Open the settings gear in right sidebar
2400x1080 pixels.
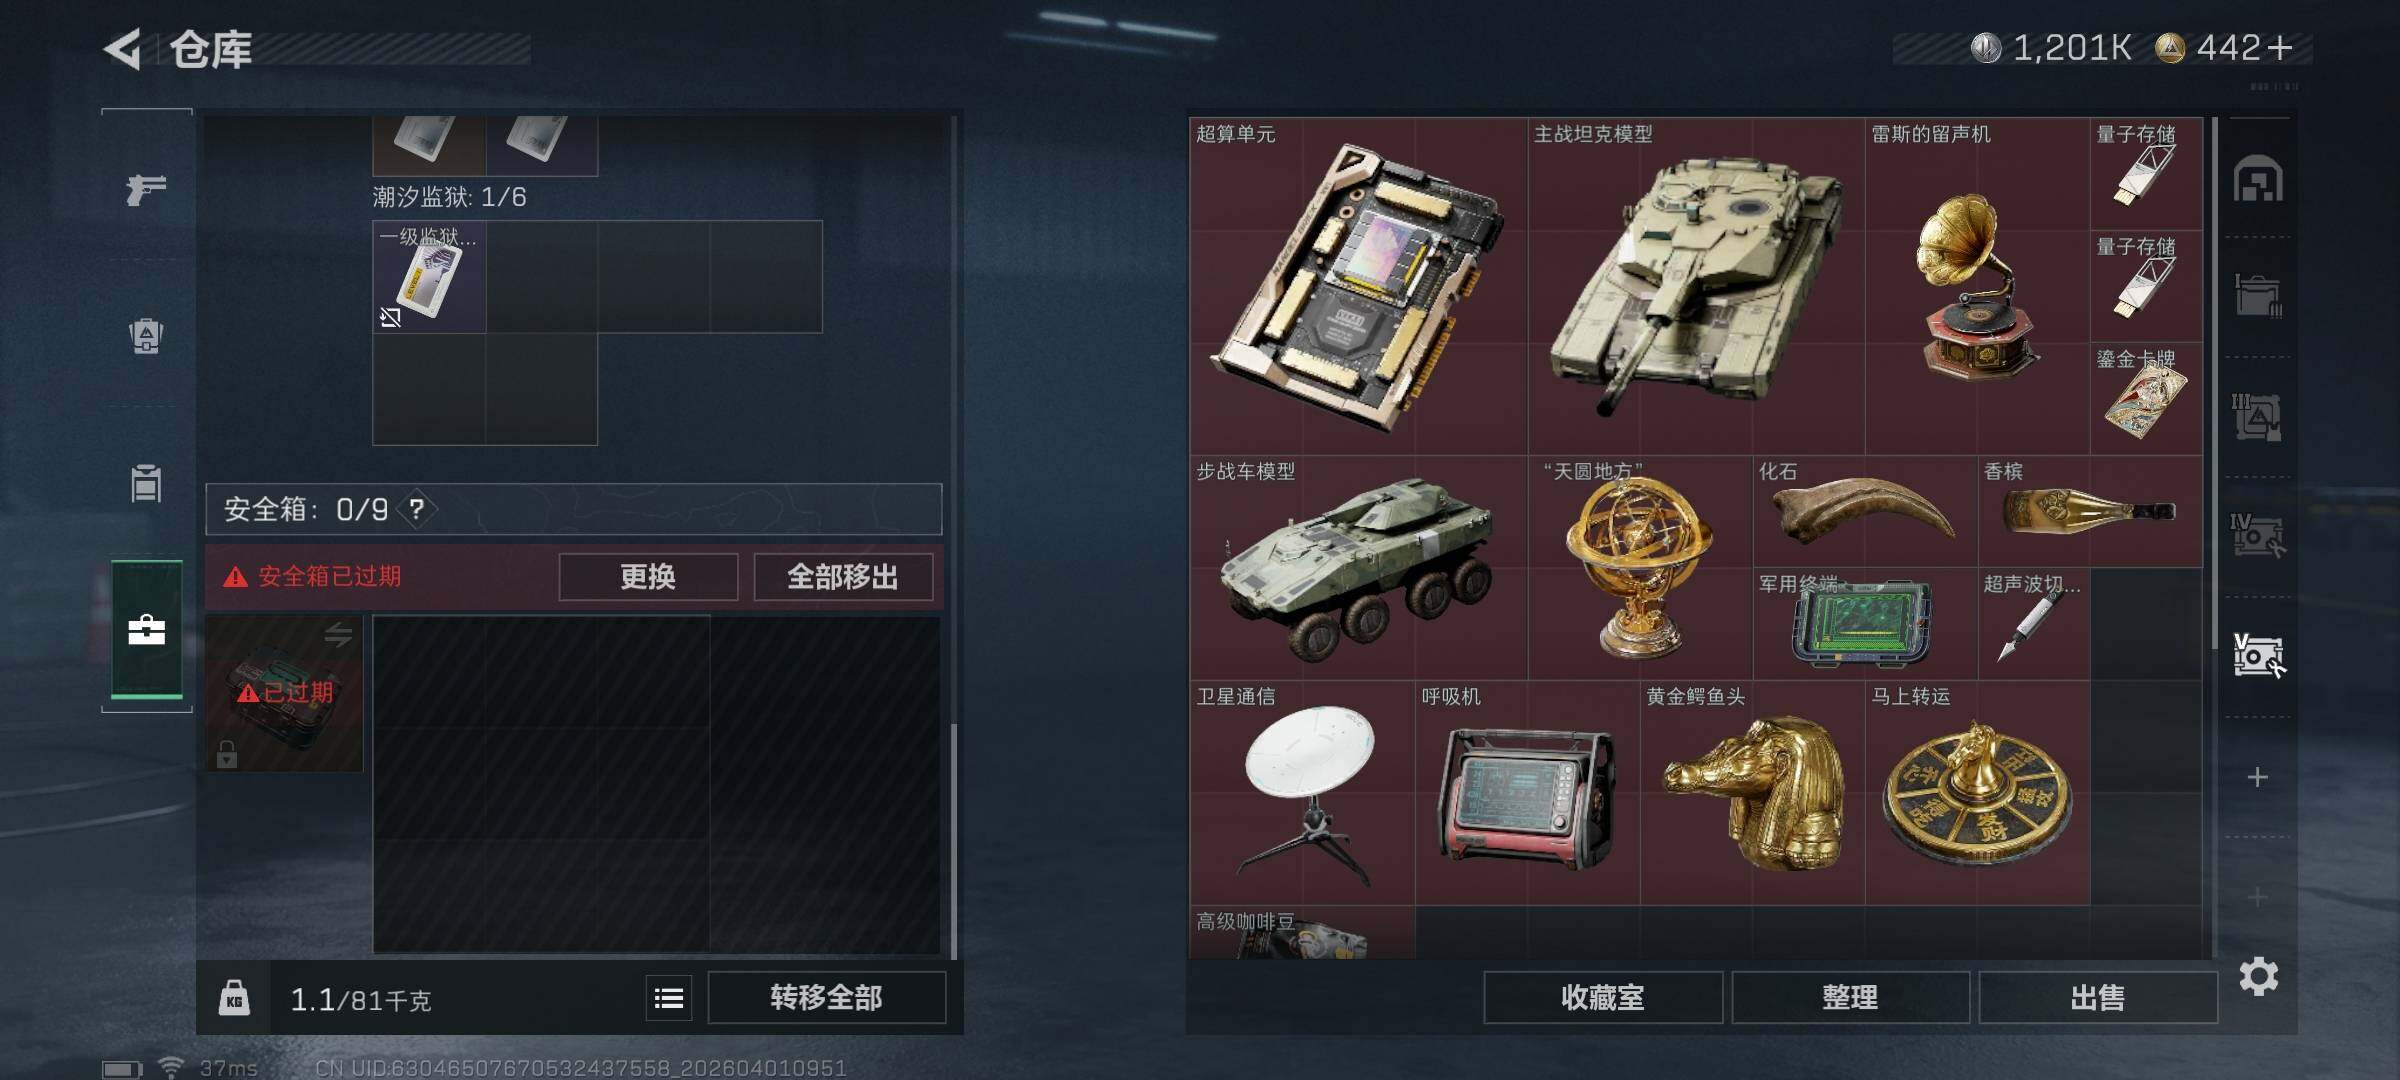click(2258, 976)
